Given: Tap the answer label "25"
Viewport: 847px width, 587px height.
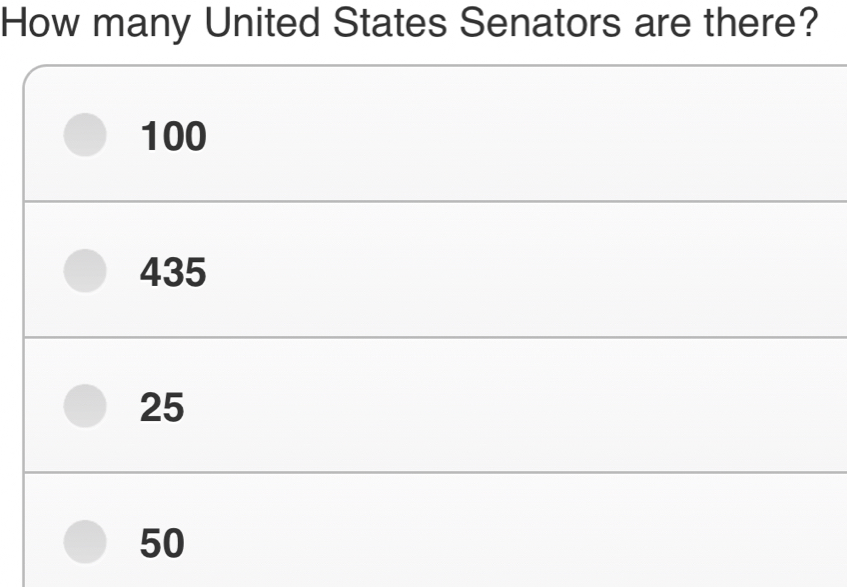Looking at the screenshot, I should pos(162,408).
